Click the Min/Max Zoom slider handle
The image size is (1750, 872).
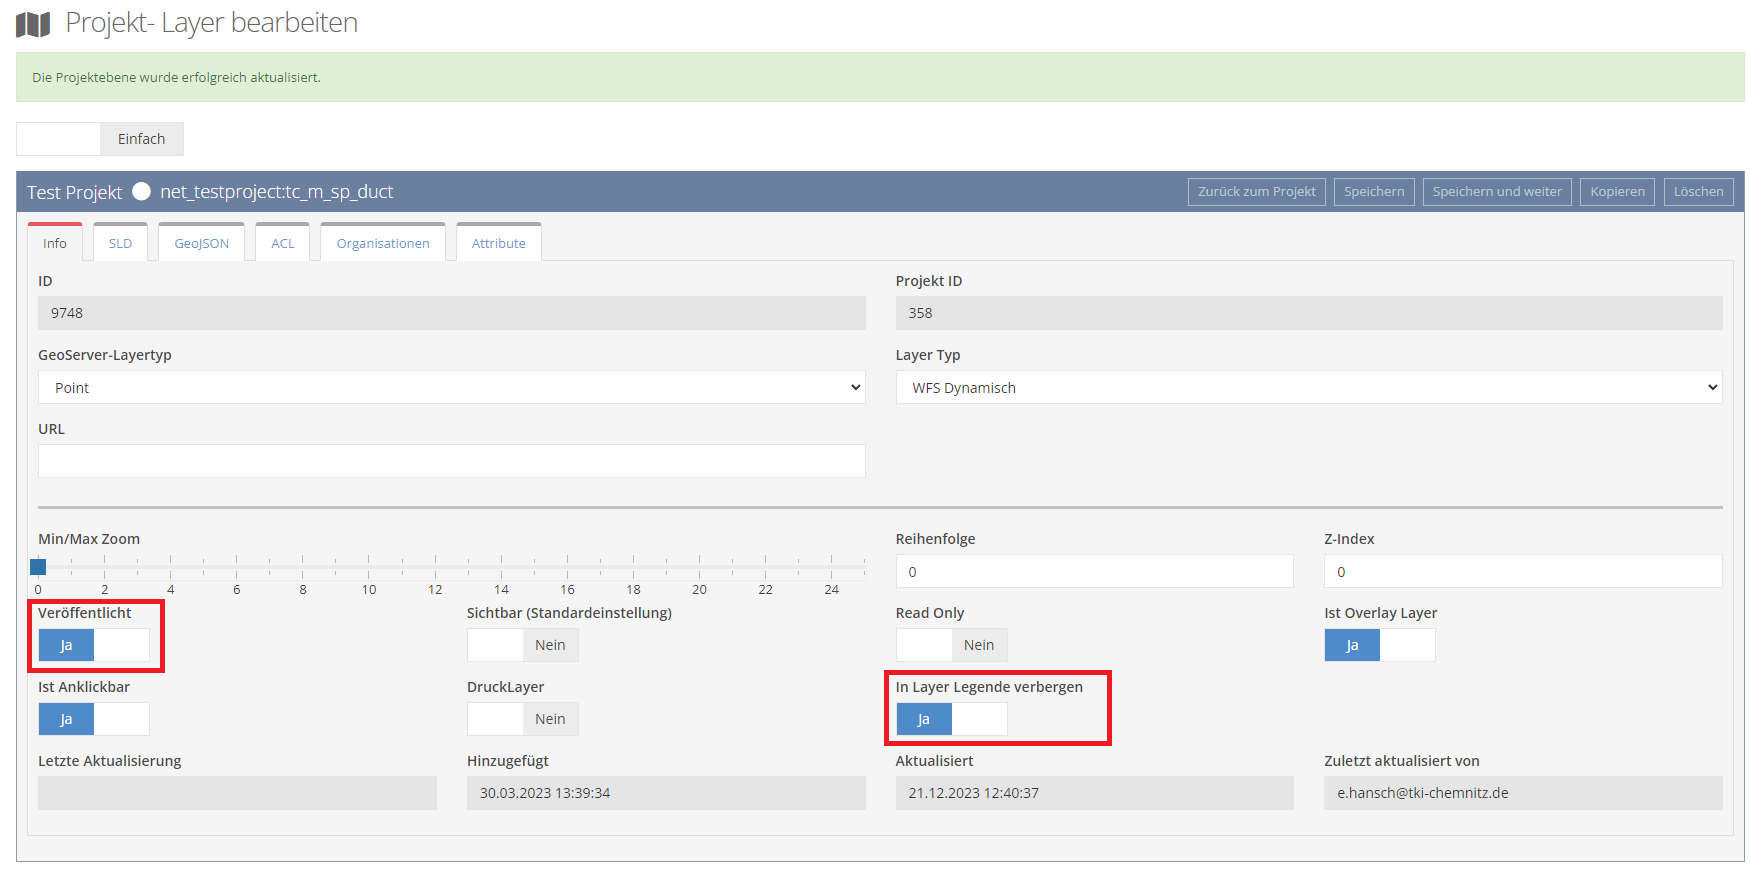point(38,567)
